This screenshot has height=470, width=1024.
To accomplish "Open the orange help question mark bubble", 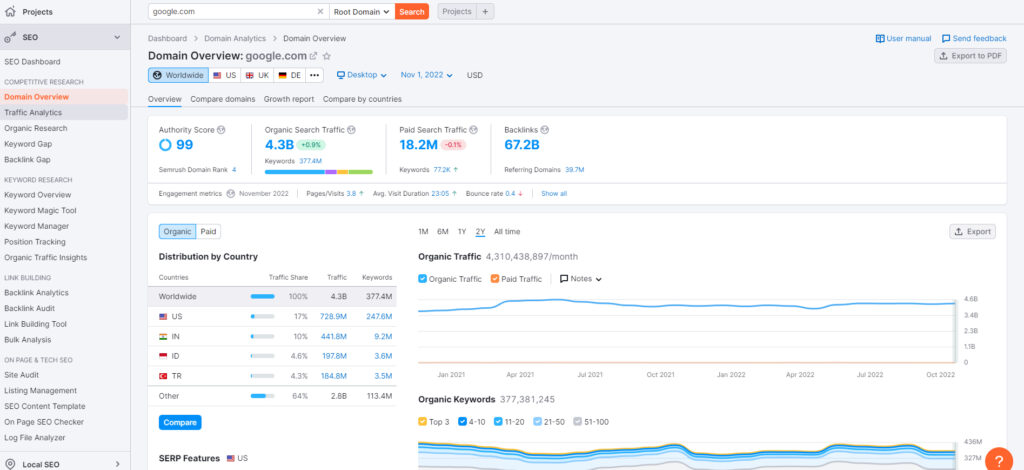I will [999, 459].
